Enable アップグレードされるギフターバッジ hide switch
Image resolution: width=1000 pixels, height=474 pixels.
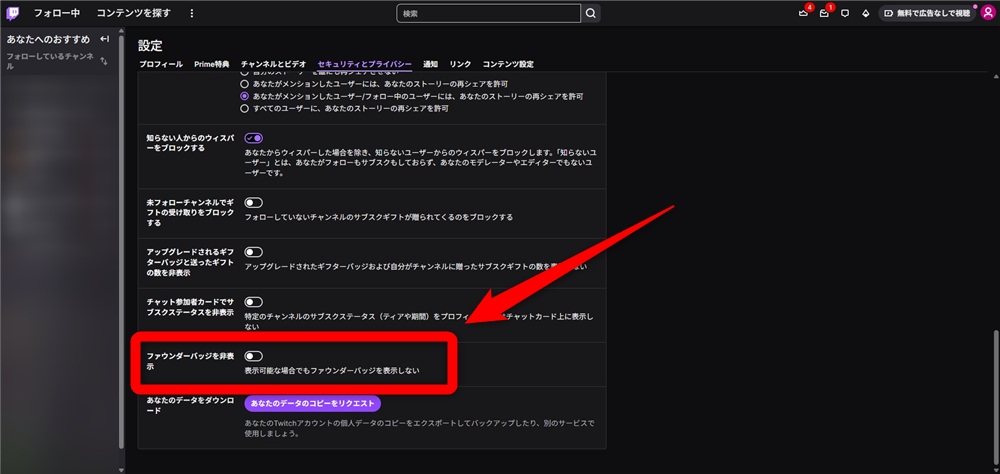pos(254,253)
